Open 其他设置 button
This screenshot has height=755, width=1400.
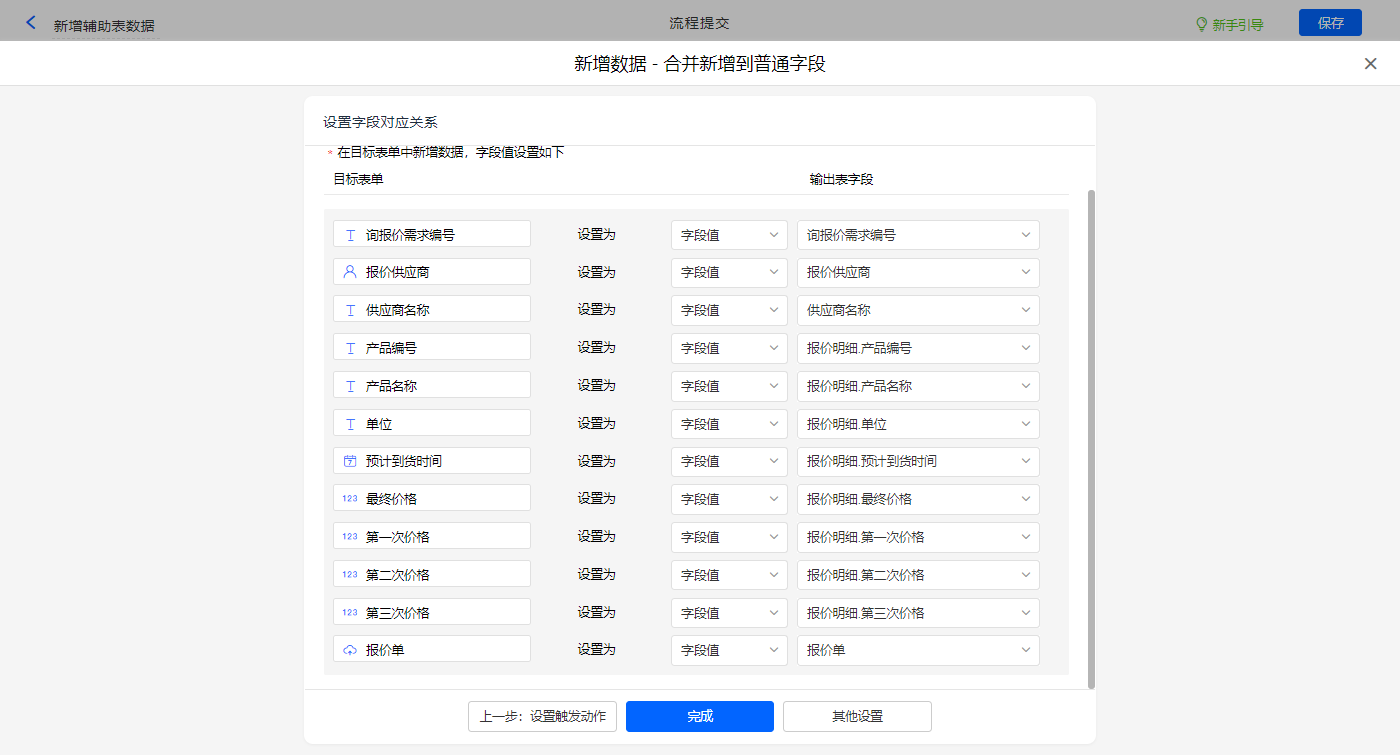click(857, 716)
